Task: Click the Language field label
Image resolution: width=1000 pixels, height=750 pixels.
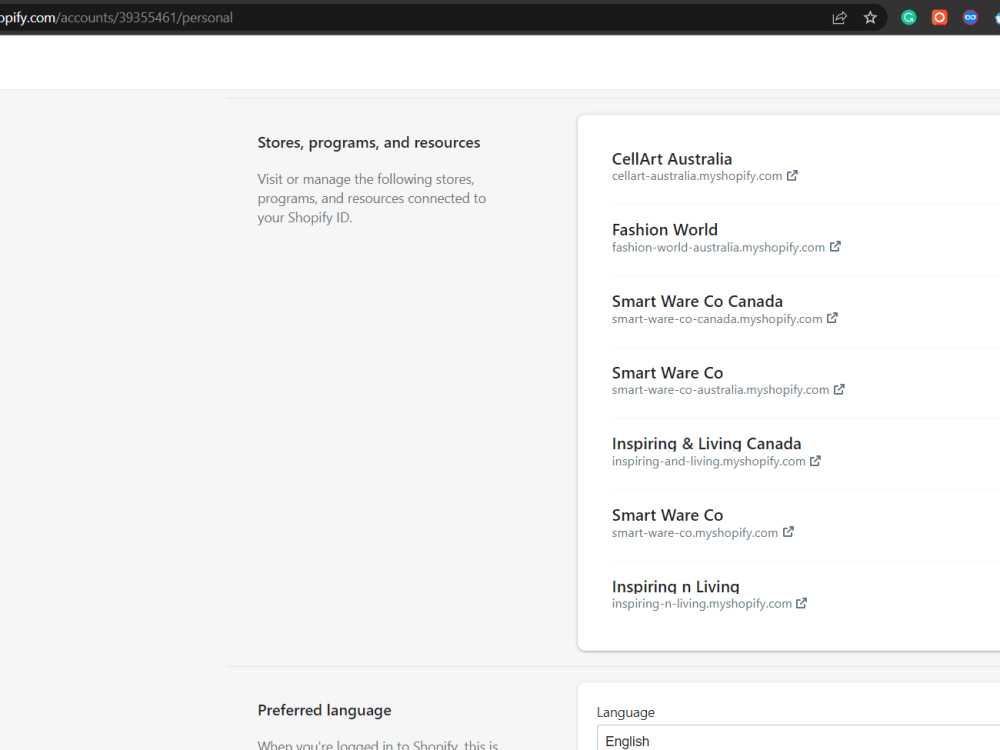Action: tap(626, 712)
